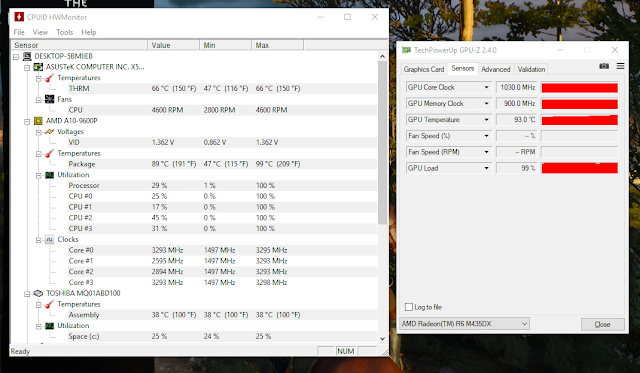Click the Clocks icon in tree
Screen dimensions: 640x373
tap(49, 240)
